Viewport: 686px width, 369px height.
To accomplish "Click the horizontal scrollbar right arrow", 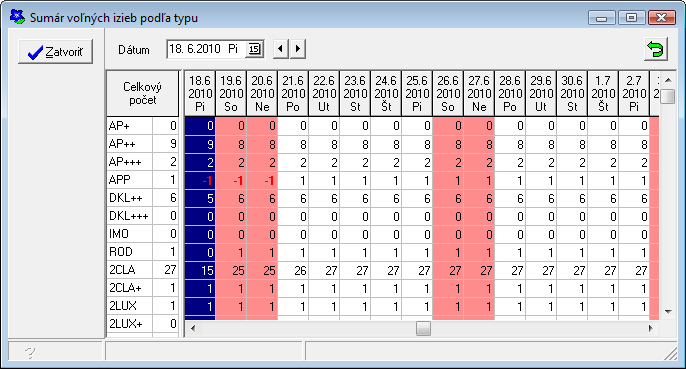I will 651,328.
